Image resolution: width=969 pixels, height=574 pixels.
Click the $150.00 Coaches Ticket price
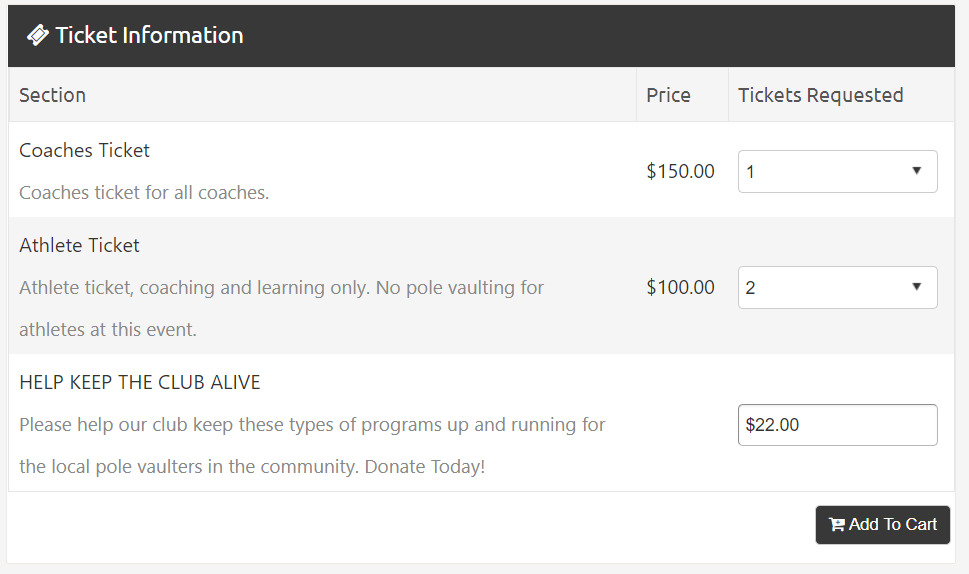click(x=680, y=171)
